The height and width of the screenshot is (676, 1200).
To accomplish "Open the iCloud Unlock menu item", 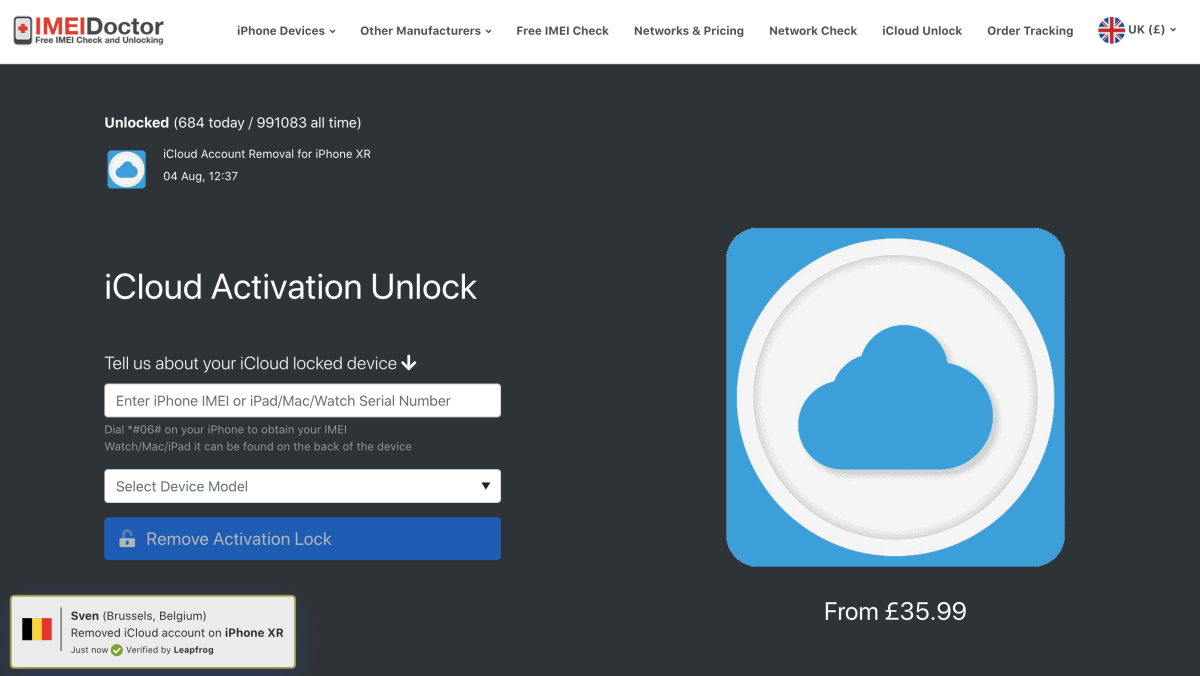I will coord(922,31).
